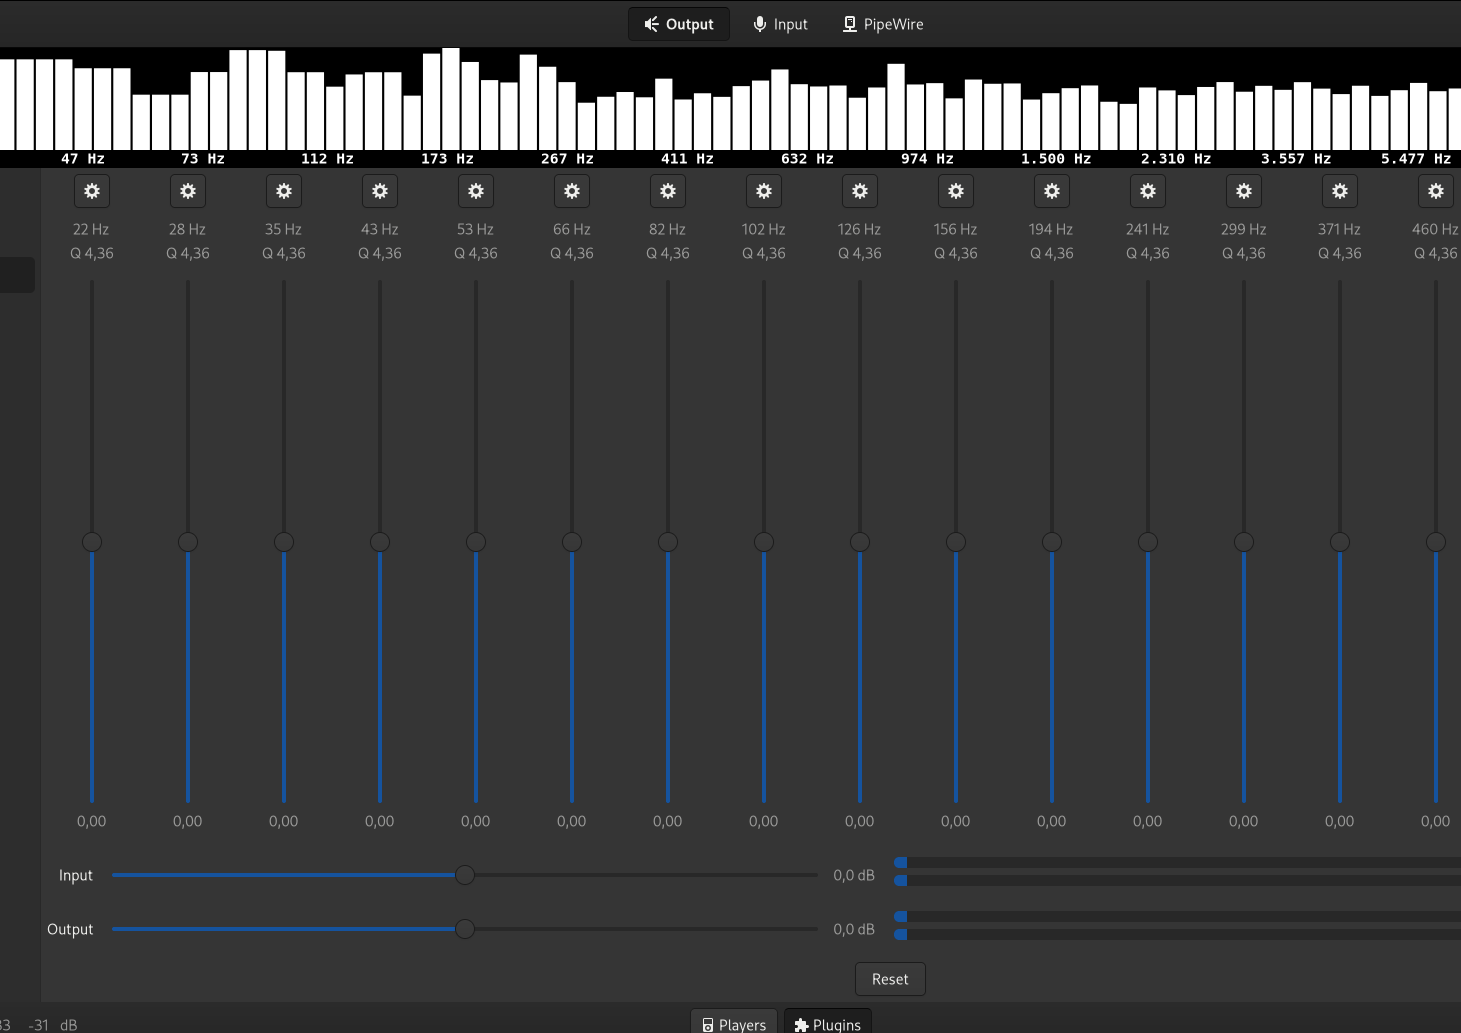Open settings gear for the 28 Hz band
Image resolution: width=1461 pixels, height=1033 pixels.
tap(188, 191)
